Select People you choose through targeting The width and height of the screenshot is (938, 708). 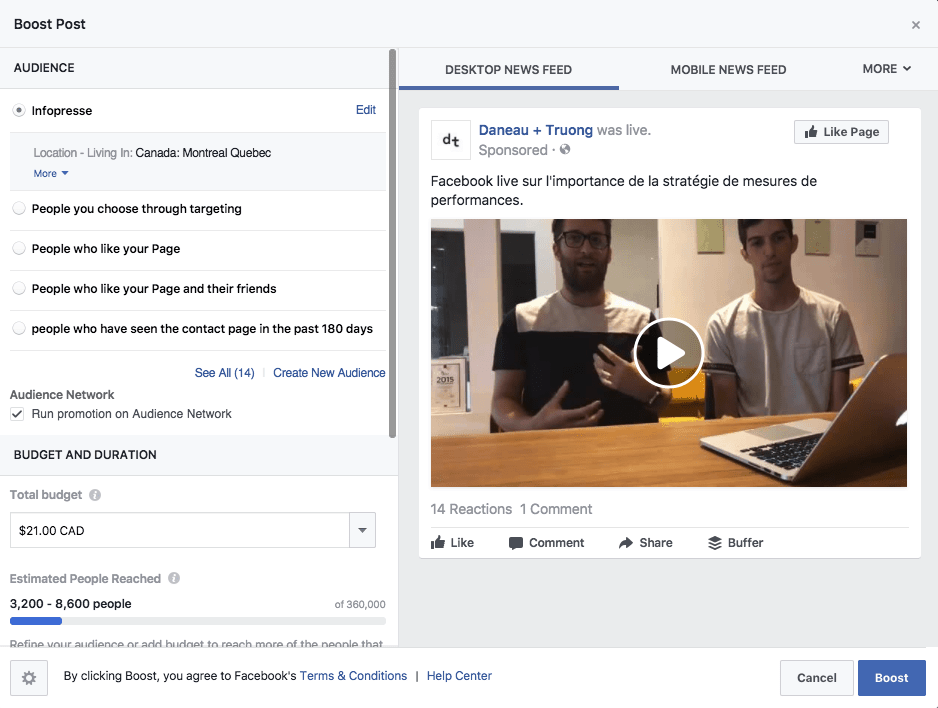coord(19,209)
